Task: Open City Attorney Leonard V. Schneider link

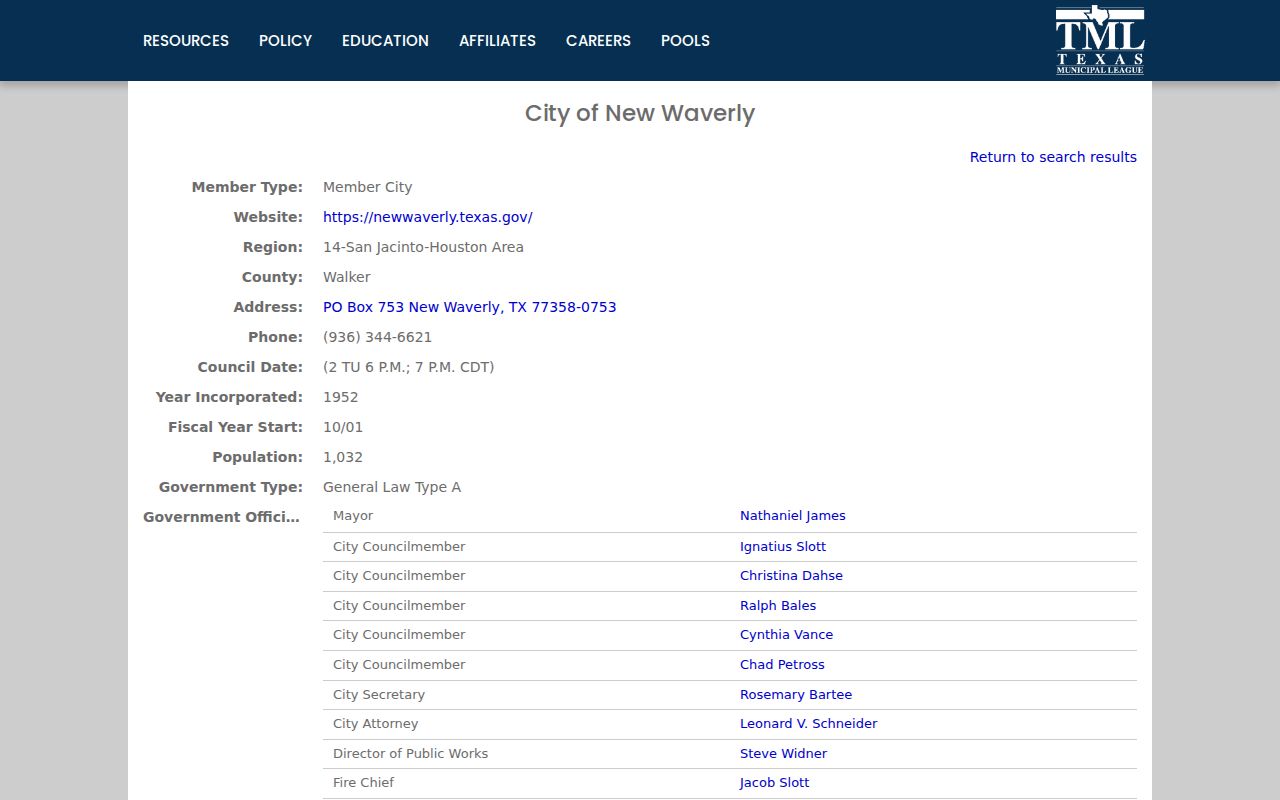Action: [809, 724]
